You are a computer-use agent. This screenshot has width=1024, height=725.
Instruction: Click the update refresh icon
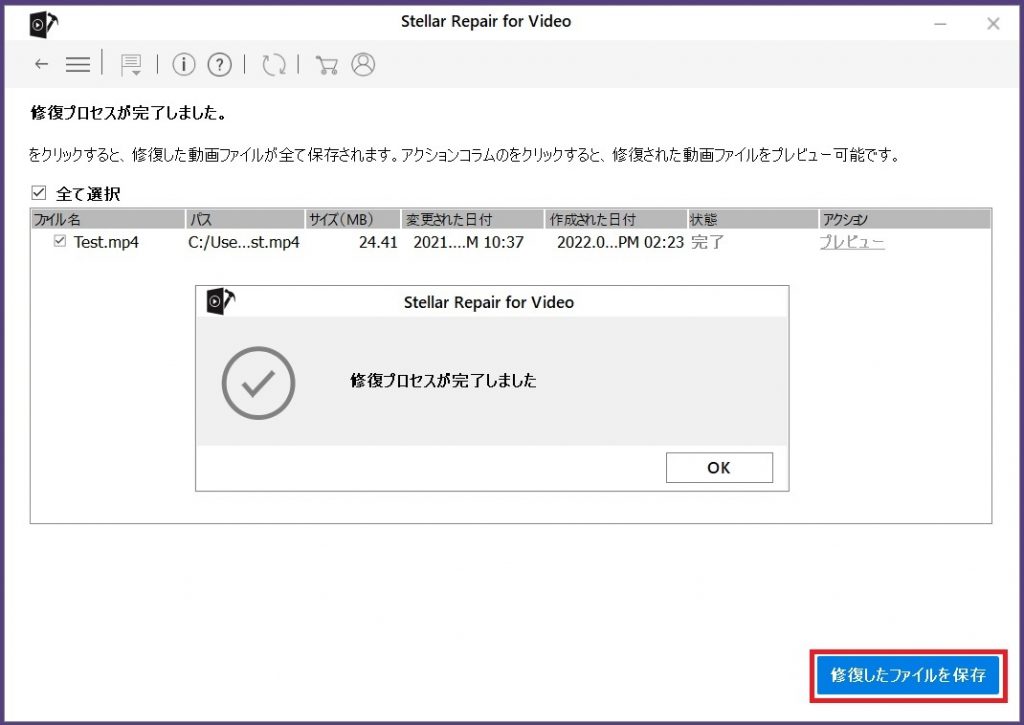(274, 65)
